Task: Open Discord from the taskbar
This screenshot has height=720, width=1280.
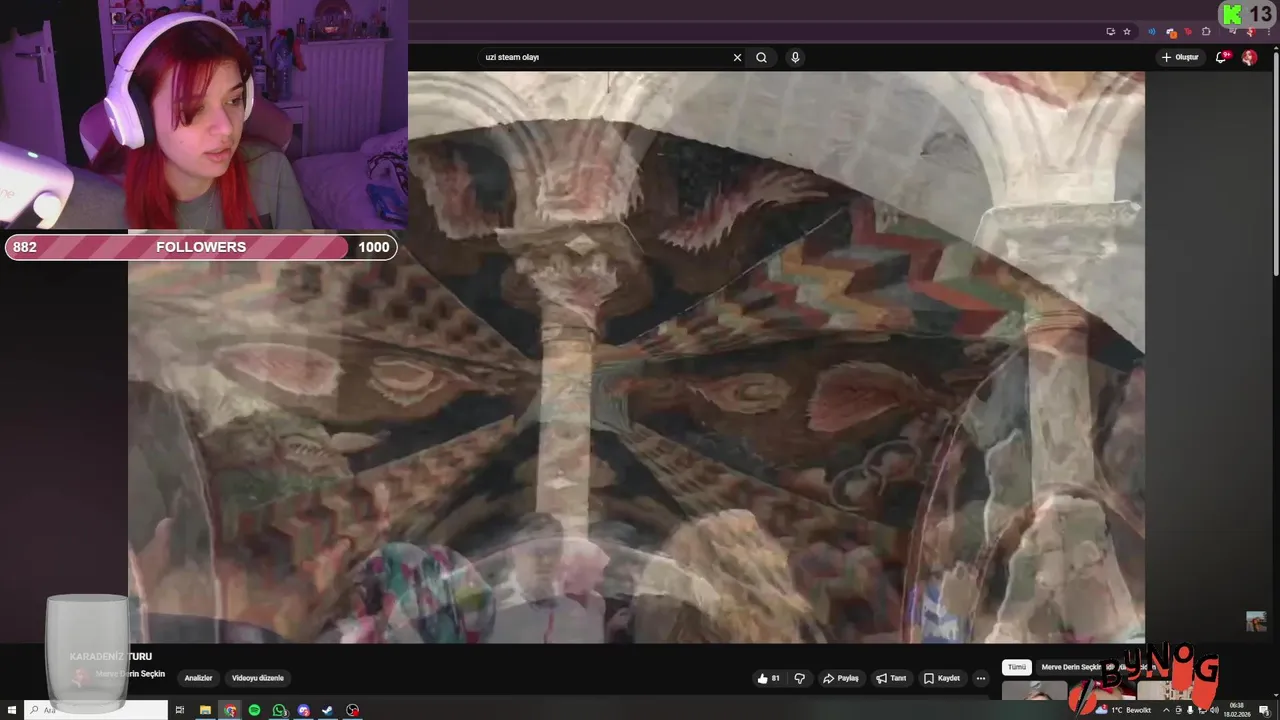Action: tap(304, 710)
